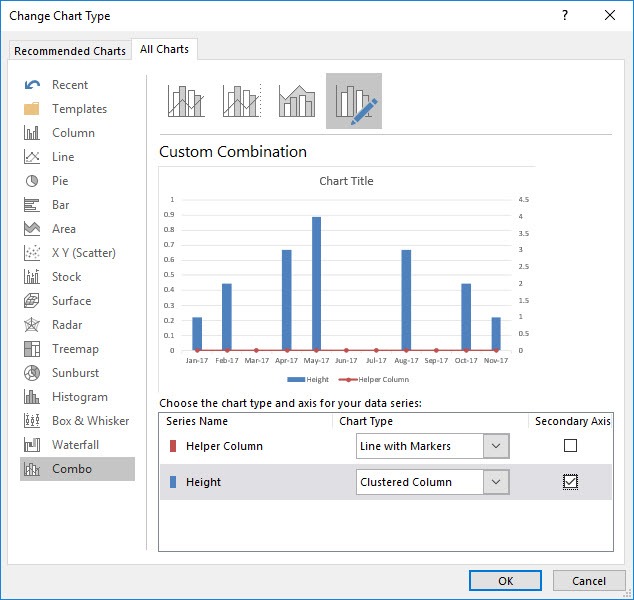Click the Chart Type column header
The height and width of the screenshot is (600, 634).
366,421
